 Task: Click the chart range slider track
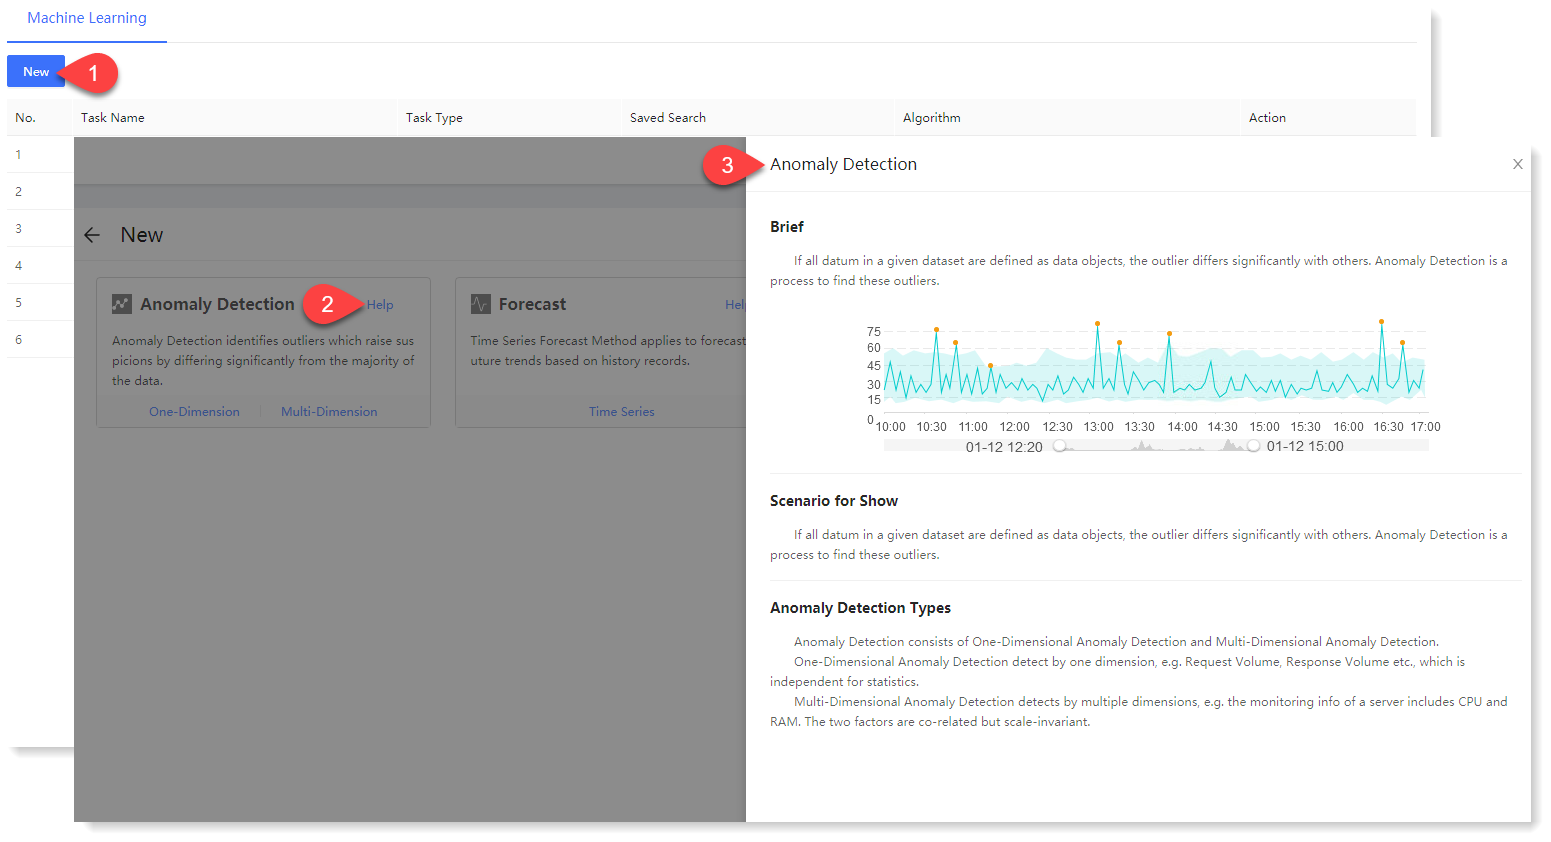point(1156,446)
